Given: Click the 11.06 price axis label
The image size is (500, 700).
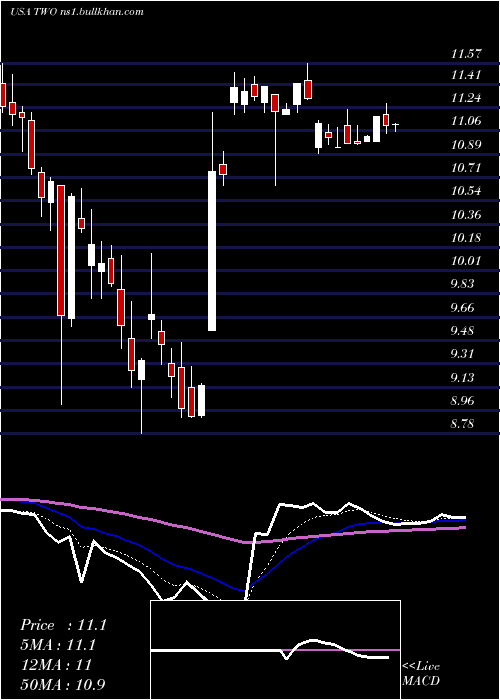Looking at the screenshot, I should 466,121.
